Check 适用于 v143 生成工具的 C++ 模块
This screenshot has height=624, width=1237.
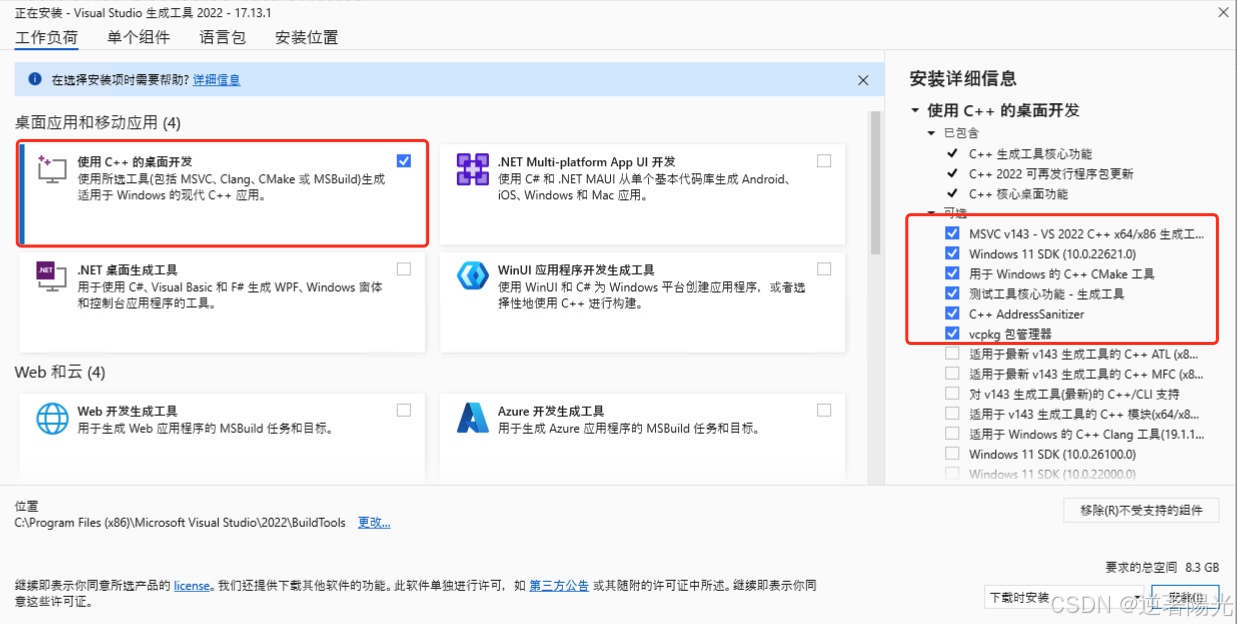tap(952, 414)
